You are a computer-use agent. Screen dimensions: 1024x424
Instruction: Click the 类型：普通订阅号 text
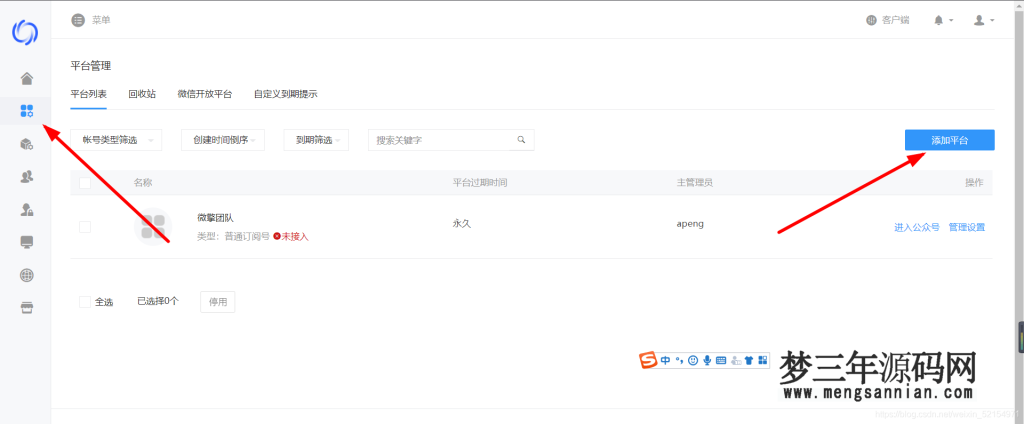click(x=234, y=236)
